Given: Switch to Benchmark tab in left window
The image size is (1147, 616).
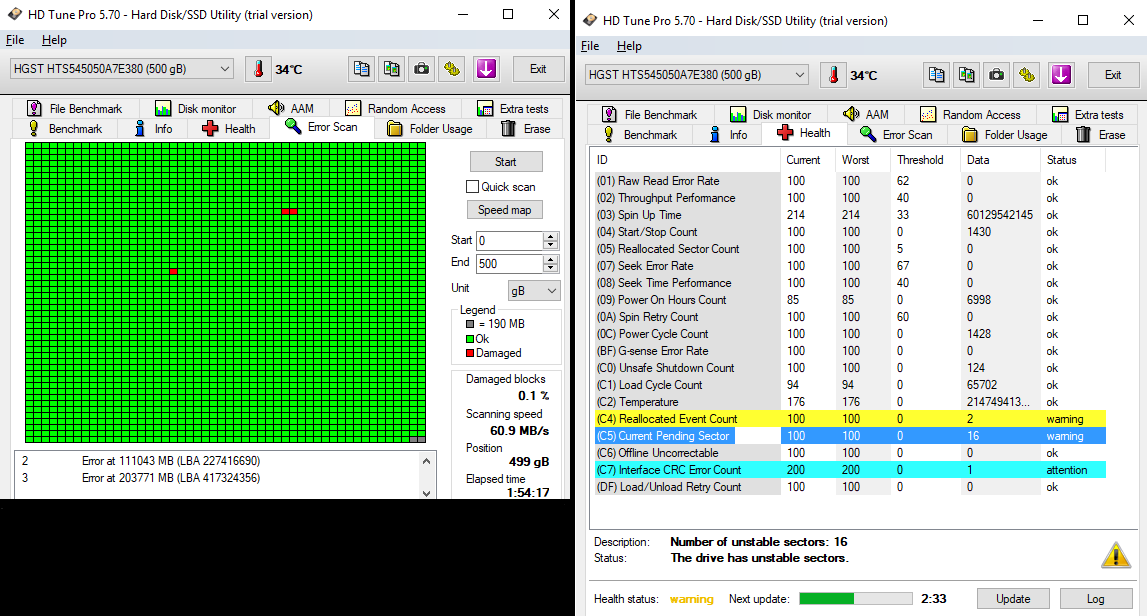Looking at the screenshot, I should tap(64, 129).
